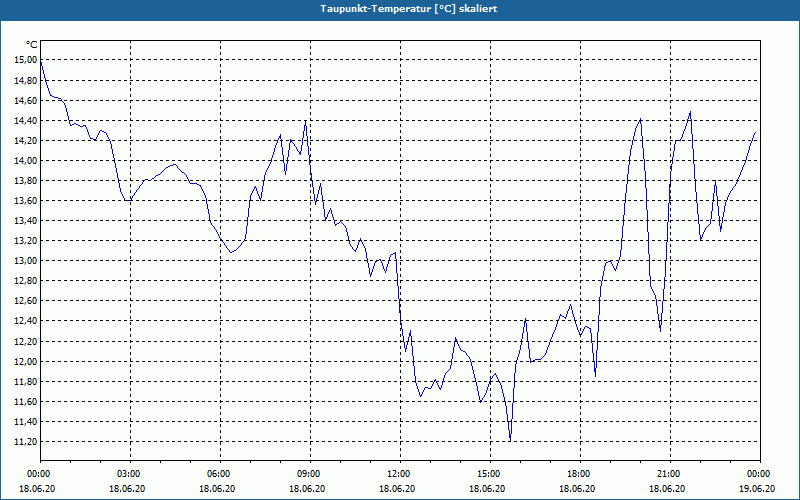Select the 06:00 time axis label
Viewport: 800px width, 500px height.
click(x=220, y=474)
